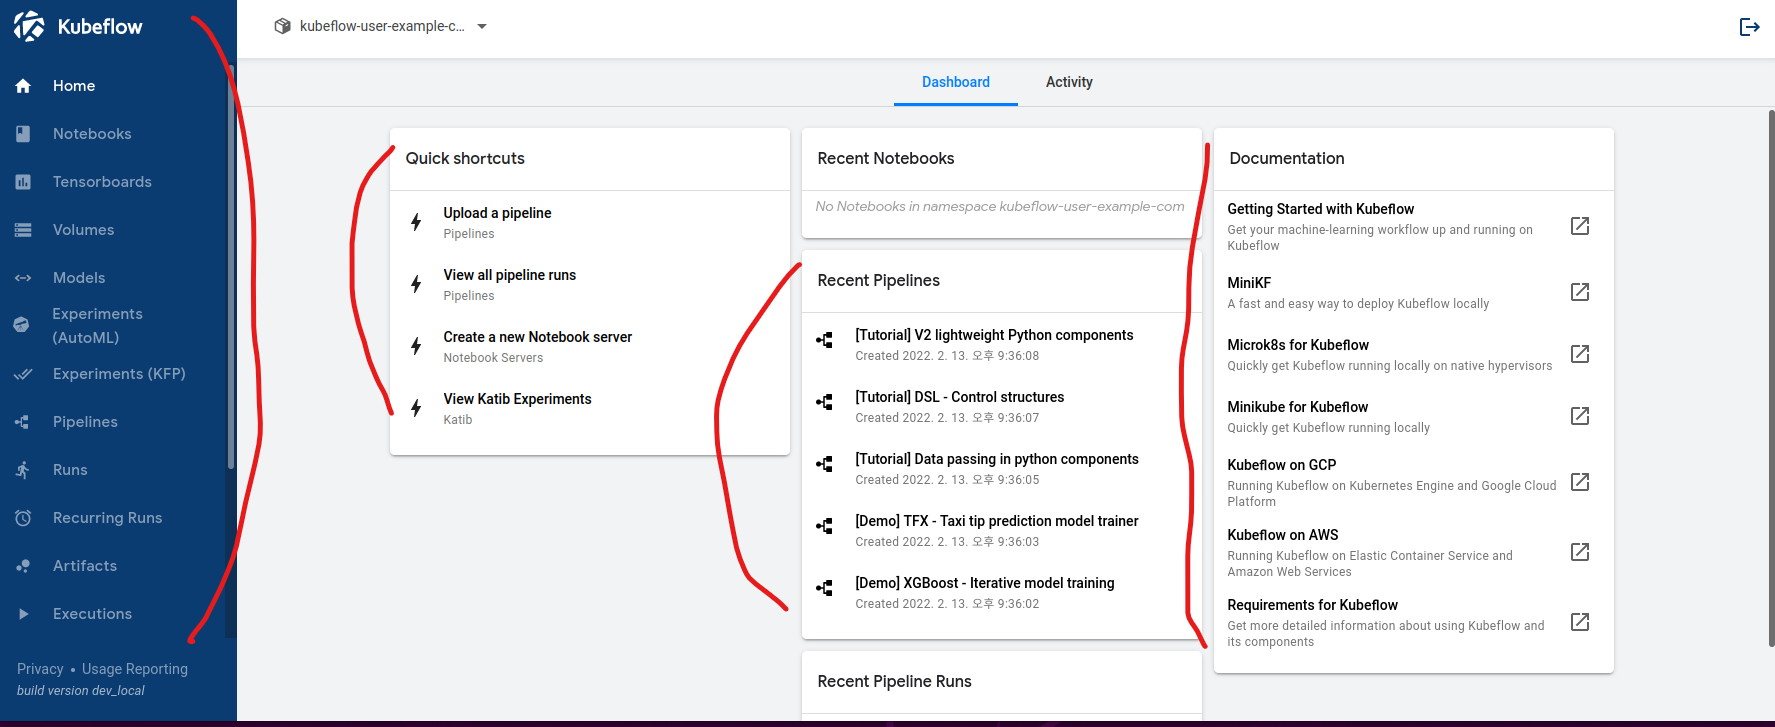The image size is (1775, 727).
Task: Open the kubeflow-user-example namespace dropdown
Action: click(x=381, y=26)
